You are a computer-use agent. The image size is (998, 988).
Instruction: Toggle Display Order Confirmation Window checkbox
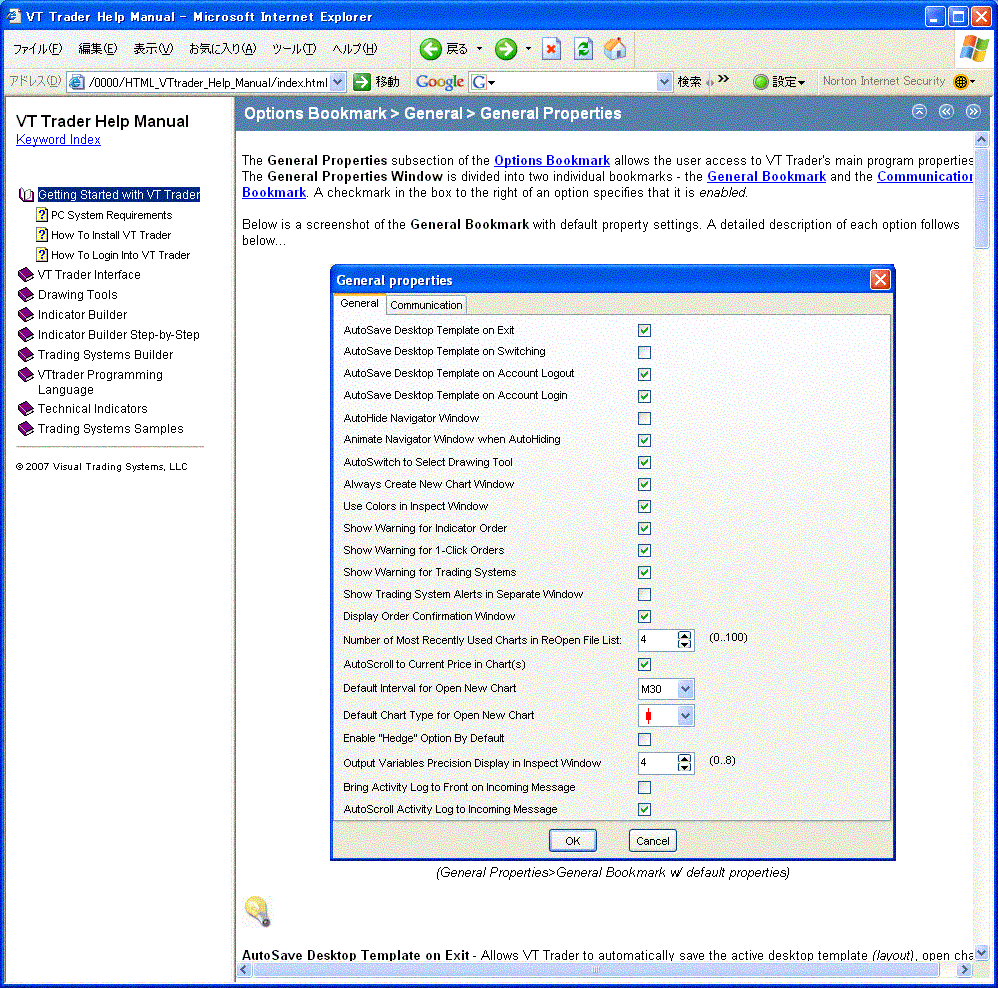coord(644,616)
